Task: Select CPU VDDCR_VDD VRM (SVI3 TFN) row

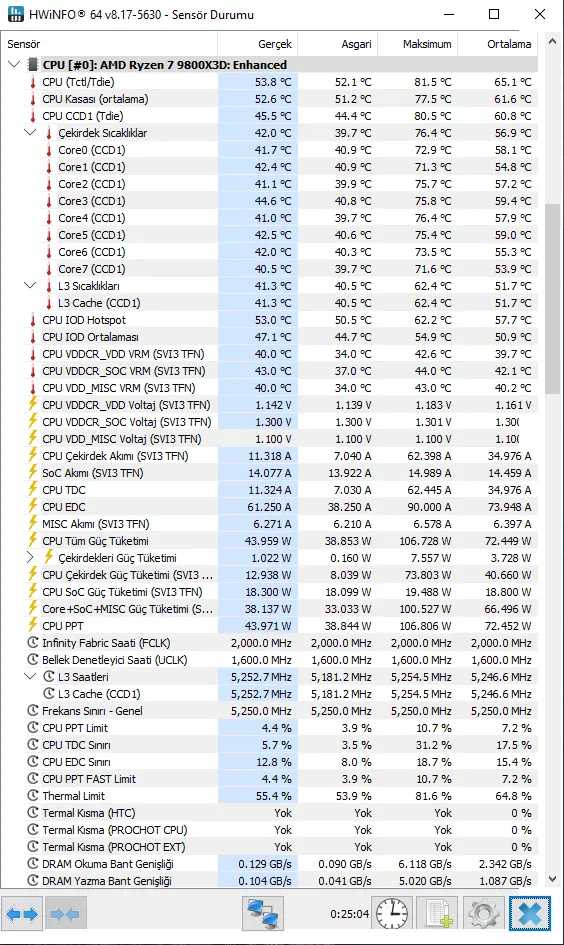Action: point(269,354)
